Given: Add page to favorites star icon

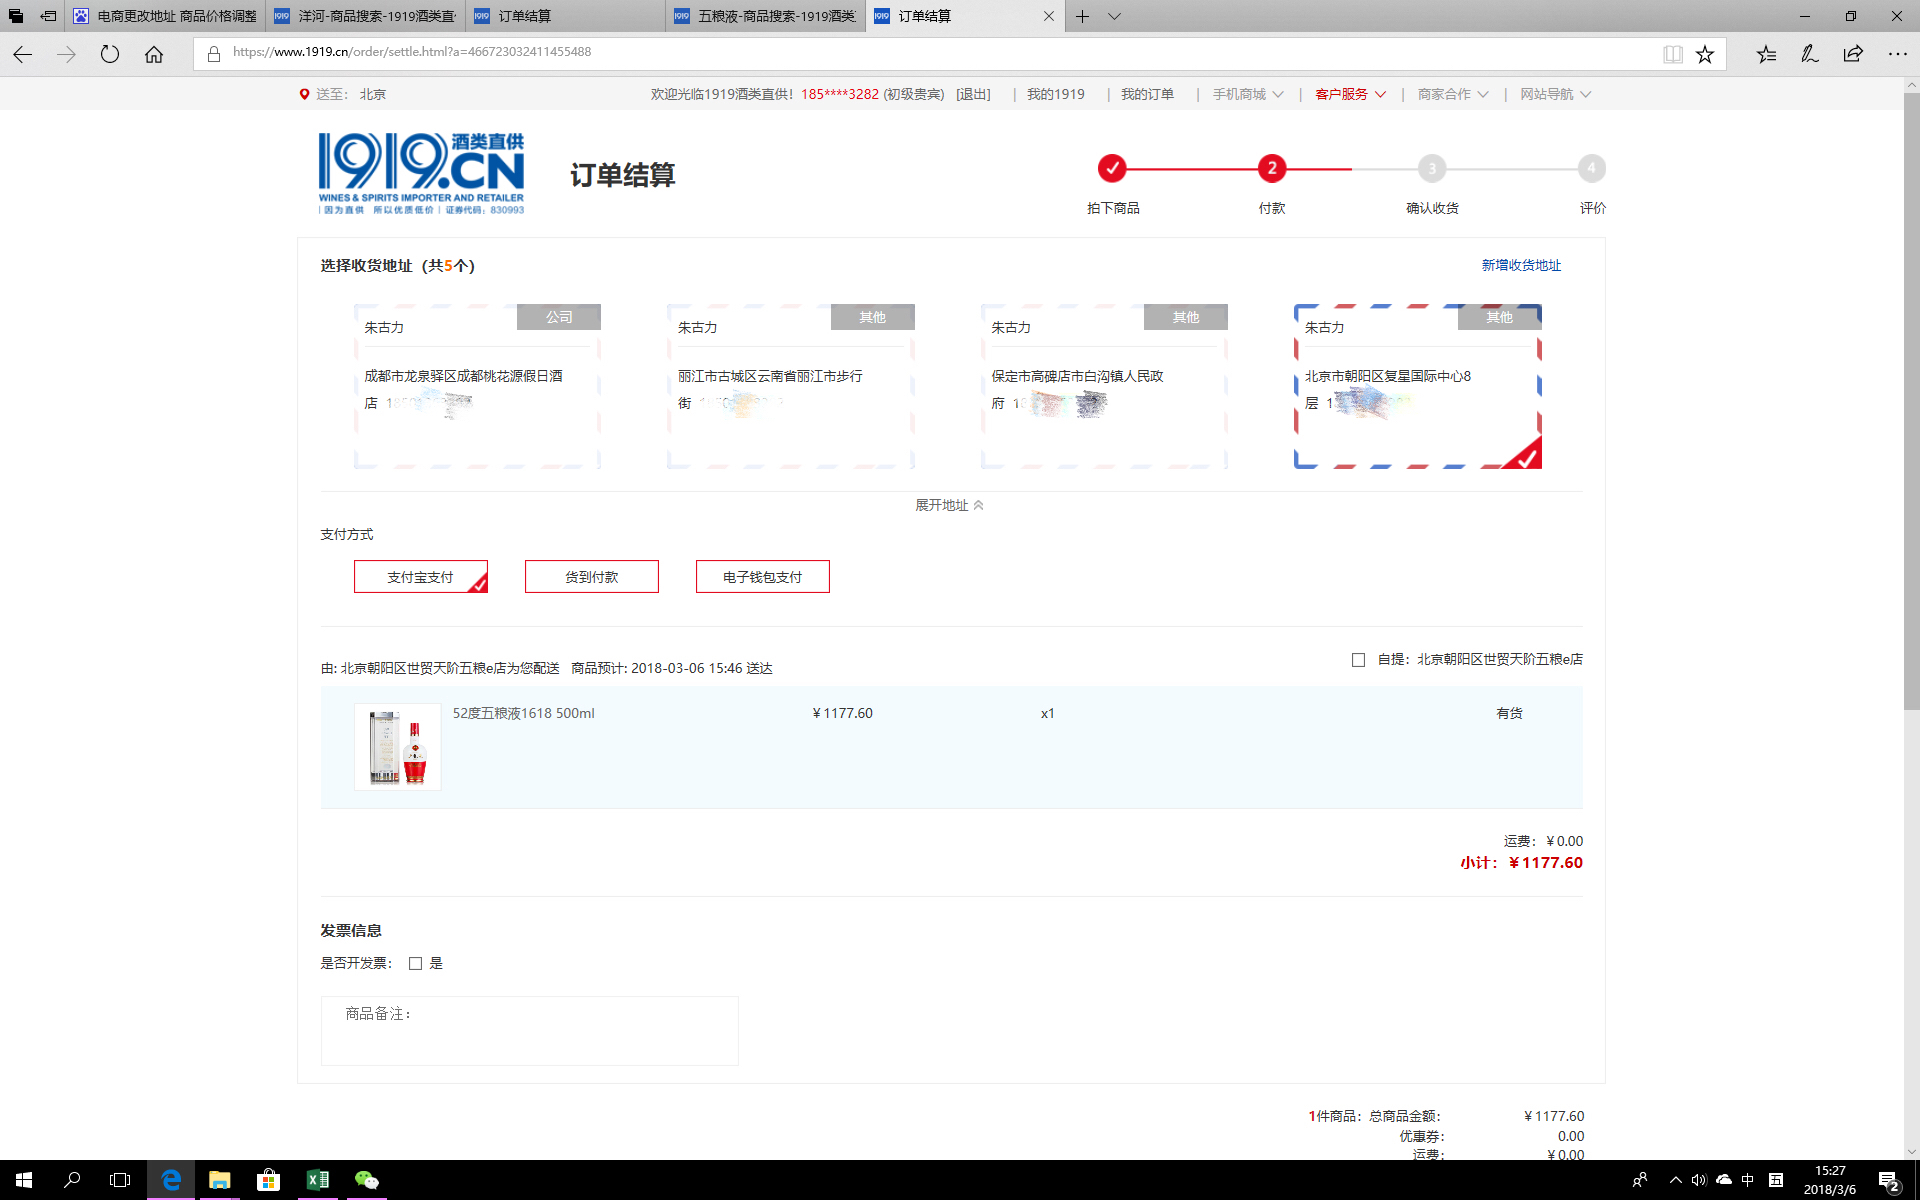Looking at the screenshot, I should pyautogui.click(x=1705, y=54).
